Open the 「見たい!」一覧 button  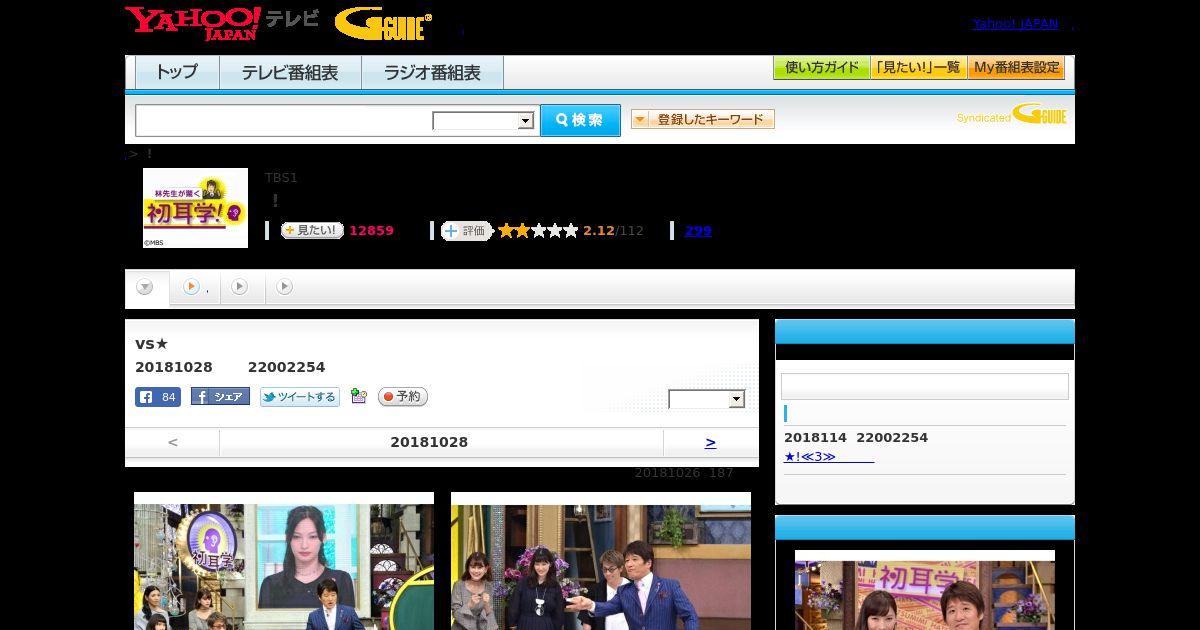pyautogui.click(x=918, y=68)
